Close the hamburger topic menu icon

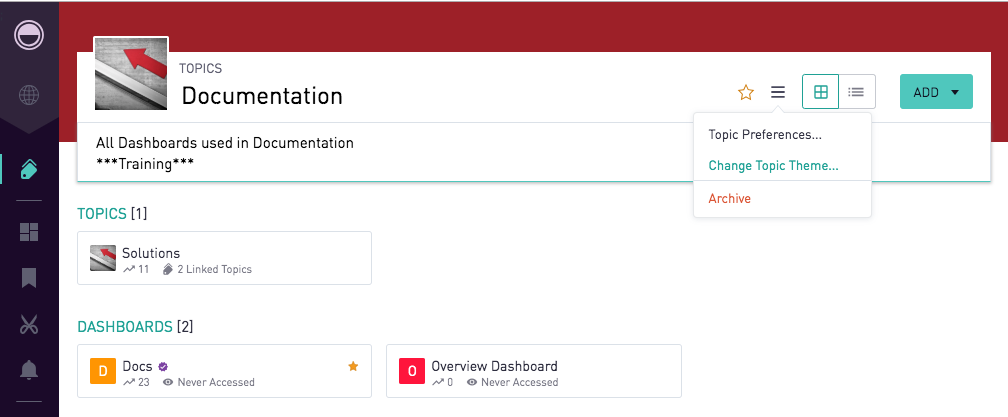click(x=778, y=92)
